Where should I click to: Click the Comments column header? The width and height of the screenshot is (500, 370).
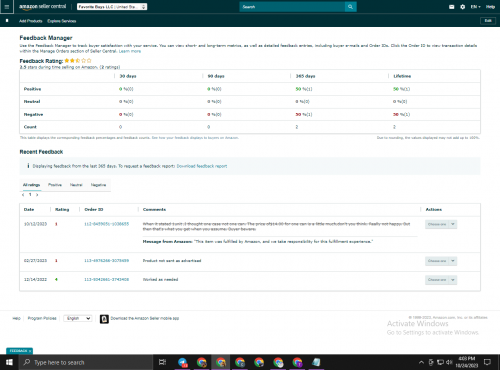pos(154,209)
